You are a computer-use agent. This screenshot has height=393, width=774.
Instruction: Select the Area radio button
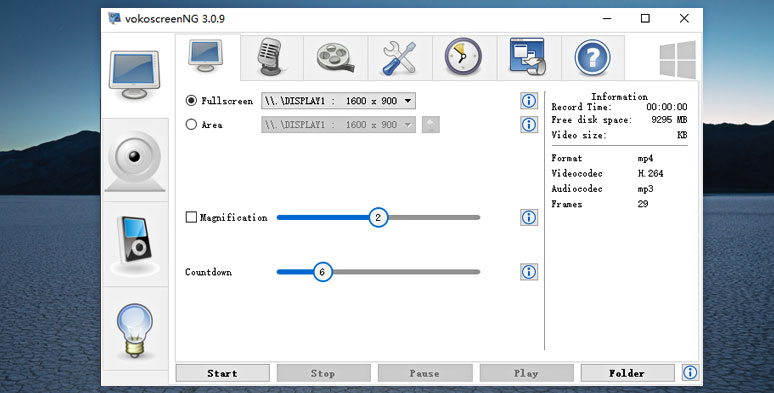(x=191, y=124)
